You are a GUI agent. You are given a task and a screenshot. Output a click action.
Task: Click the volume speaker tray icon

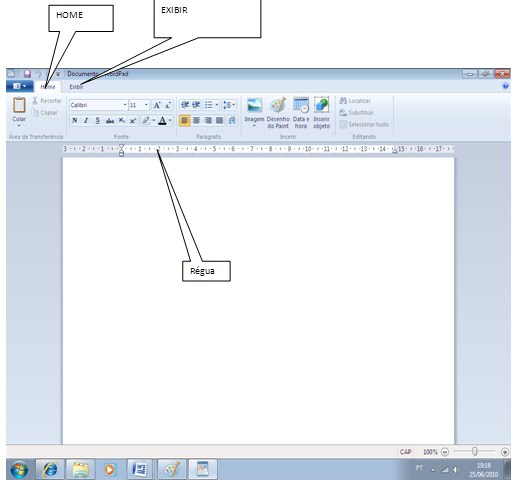coord(456,470)
